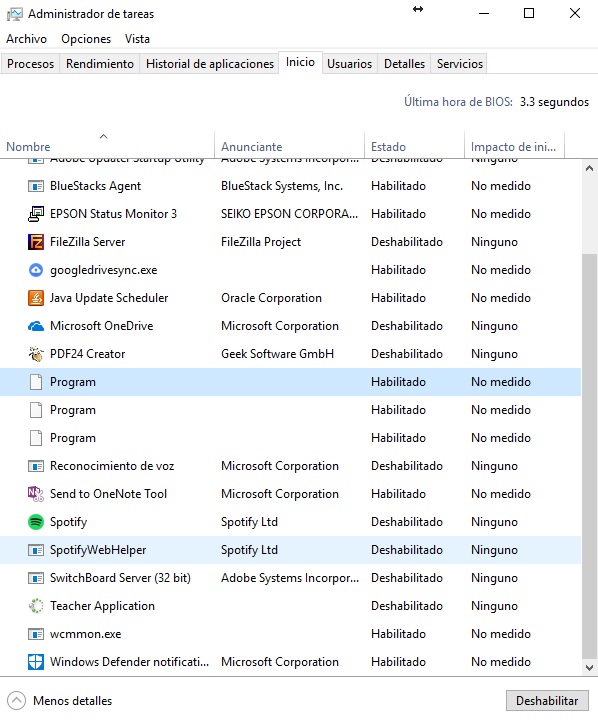Viewport: 598px width, 724px height.
Task: Click the Teacher Application icon
Action: click(x=36, y=606)
